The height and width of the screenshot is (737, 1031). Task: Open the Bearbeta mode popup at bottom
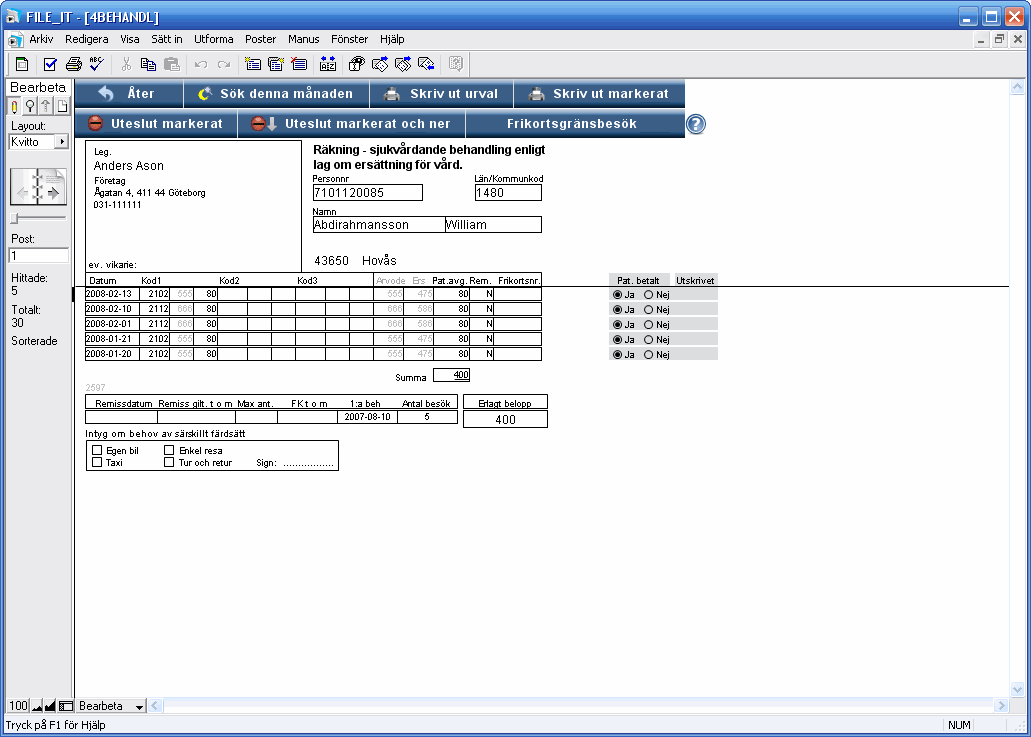pyautogui.click(x=110, y=706)
